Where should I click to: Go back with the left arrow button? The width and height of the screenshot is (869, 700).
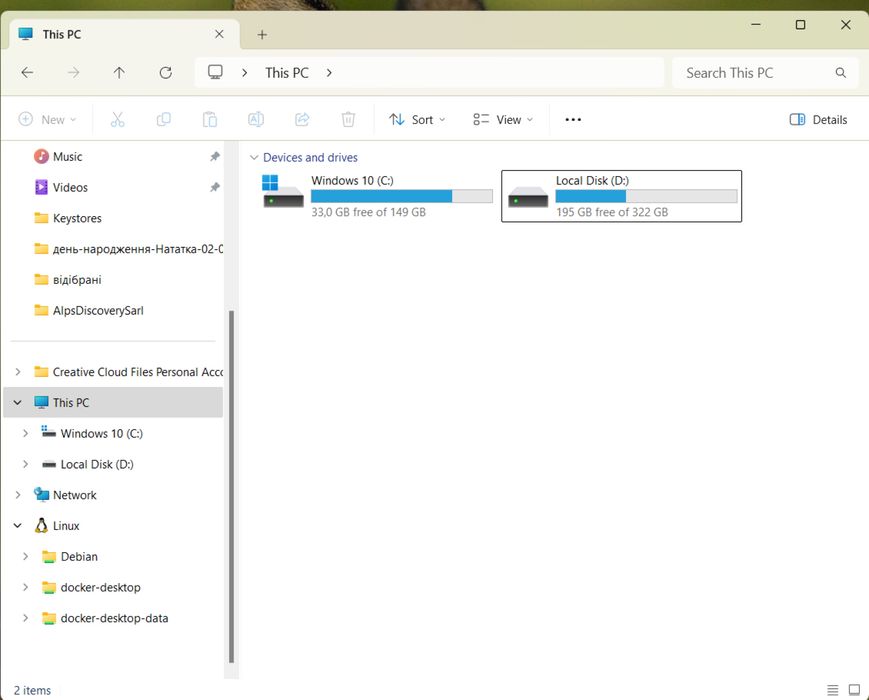27,73
